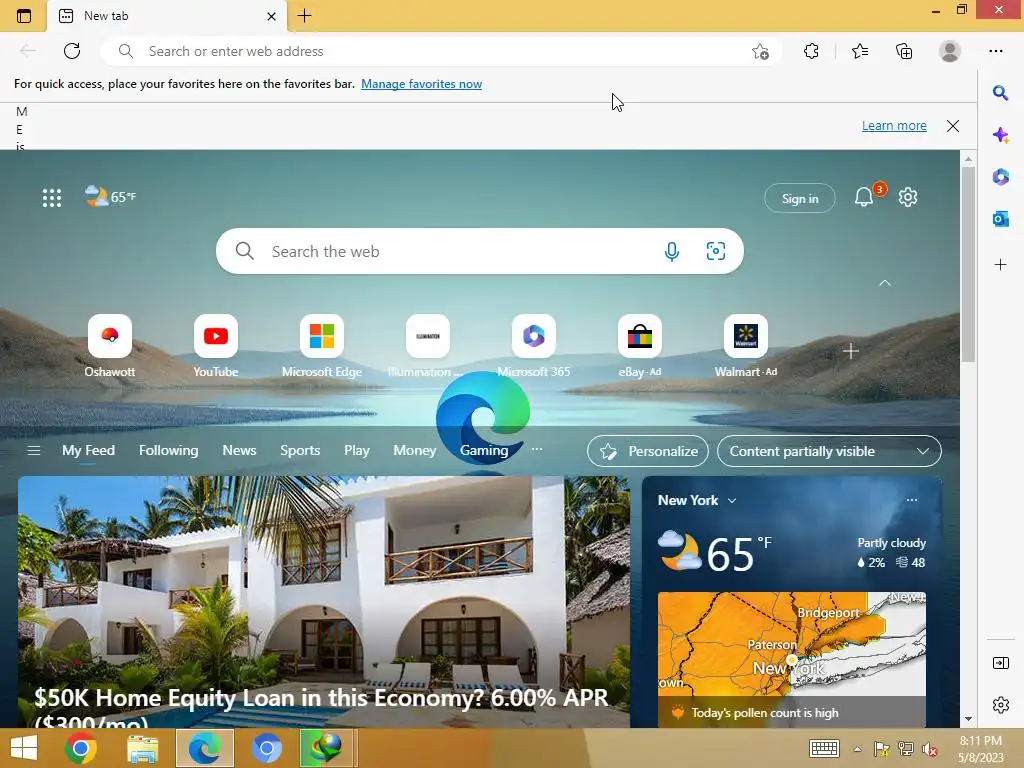
Task: Close the New tab tab
Action: click(272, 16)
